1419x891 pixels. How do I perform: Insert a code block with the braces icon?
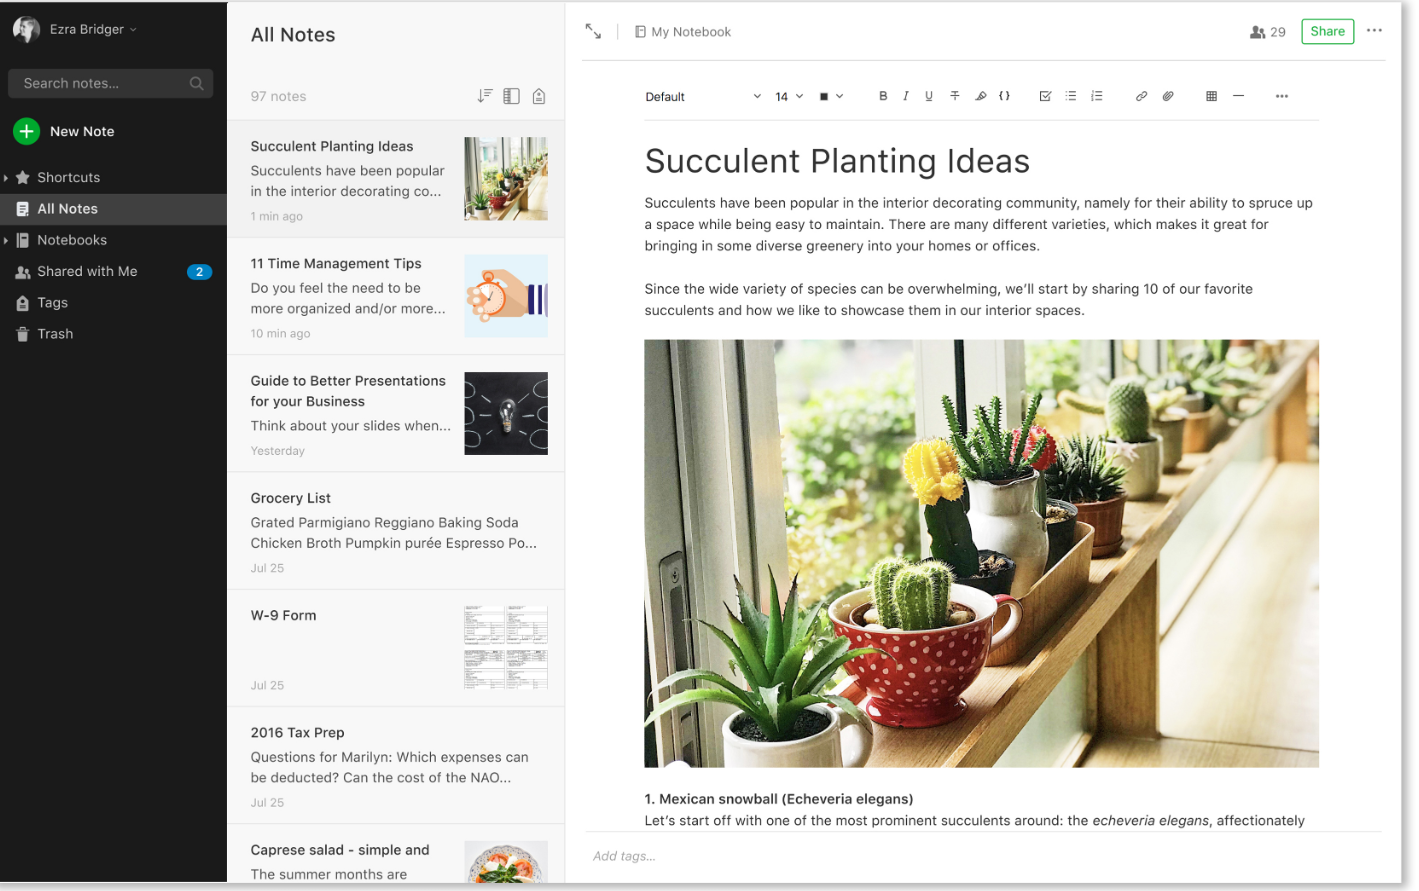click(1005, 96)
